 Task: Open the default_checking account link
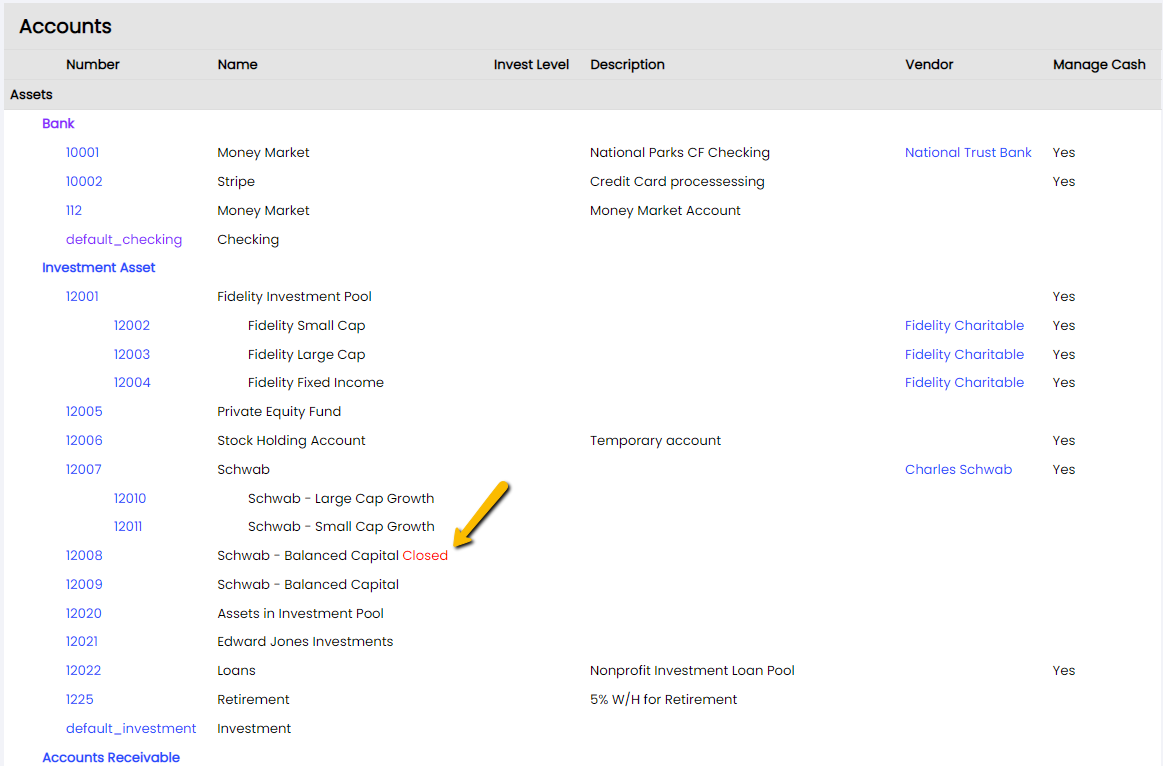tap(124, 240)
